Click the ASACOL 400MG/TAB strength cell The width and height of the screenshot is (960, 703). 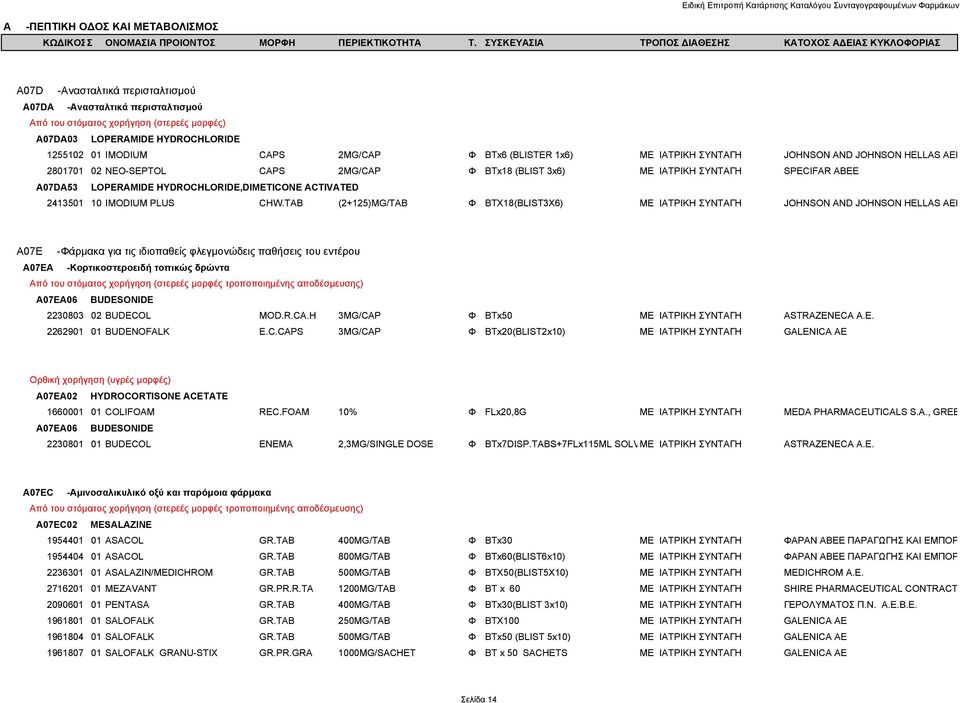pyautogui.click(x=364, y=541)
